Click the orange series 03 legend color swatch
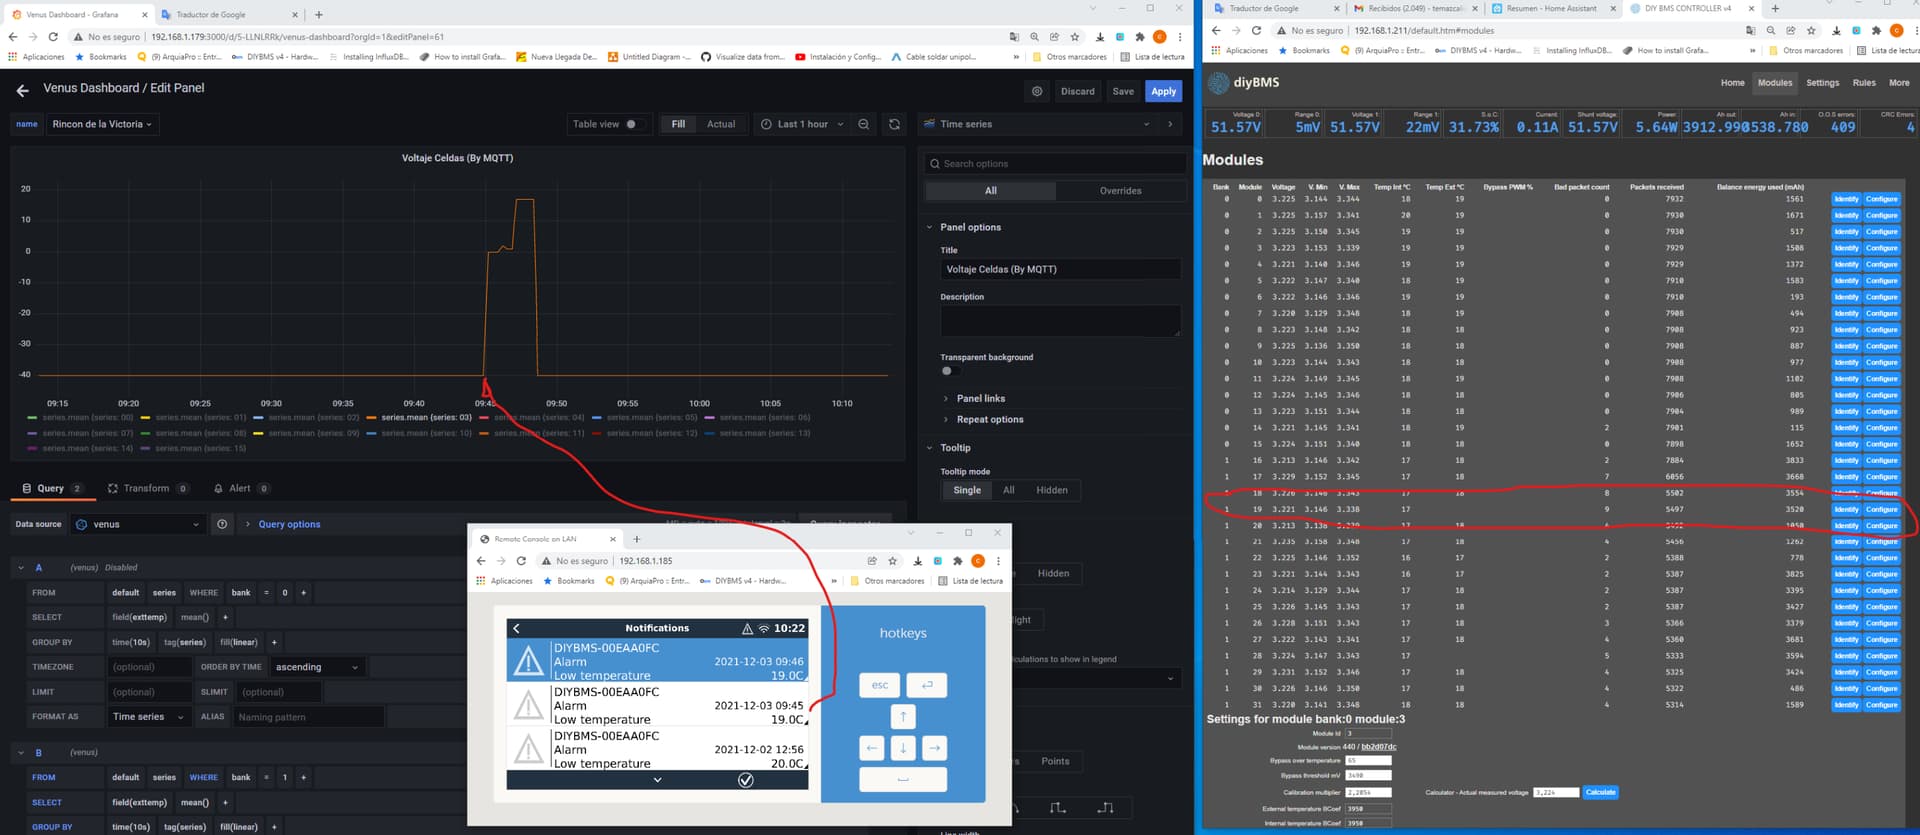The image size is (1920, 835). pos(372,417)
